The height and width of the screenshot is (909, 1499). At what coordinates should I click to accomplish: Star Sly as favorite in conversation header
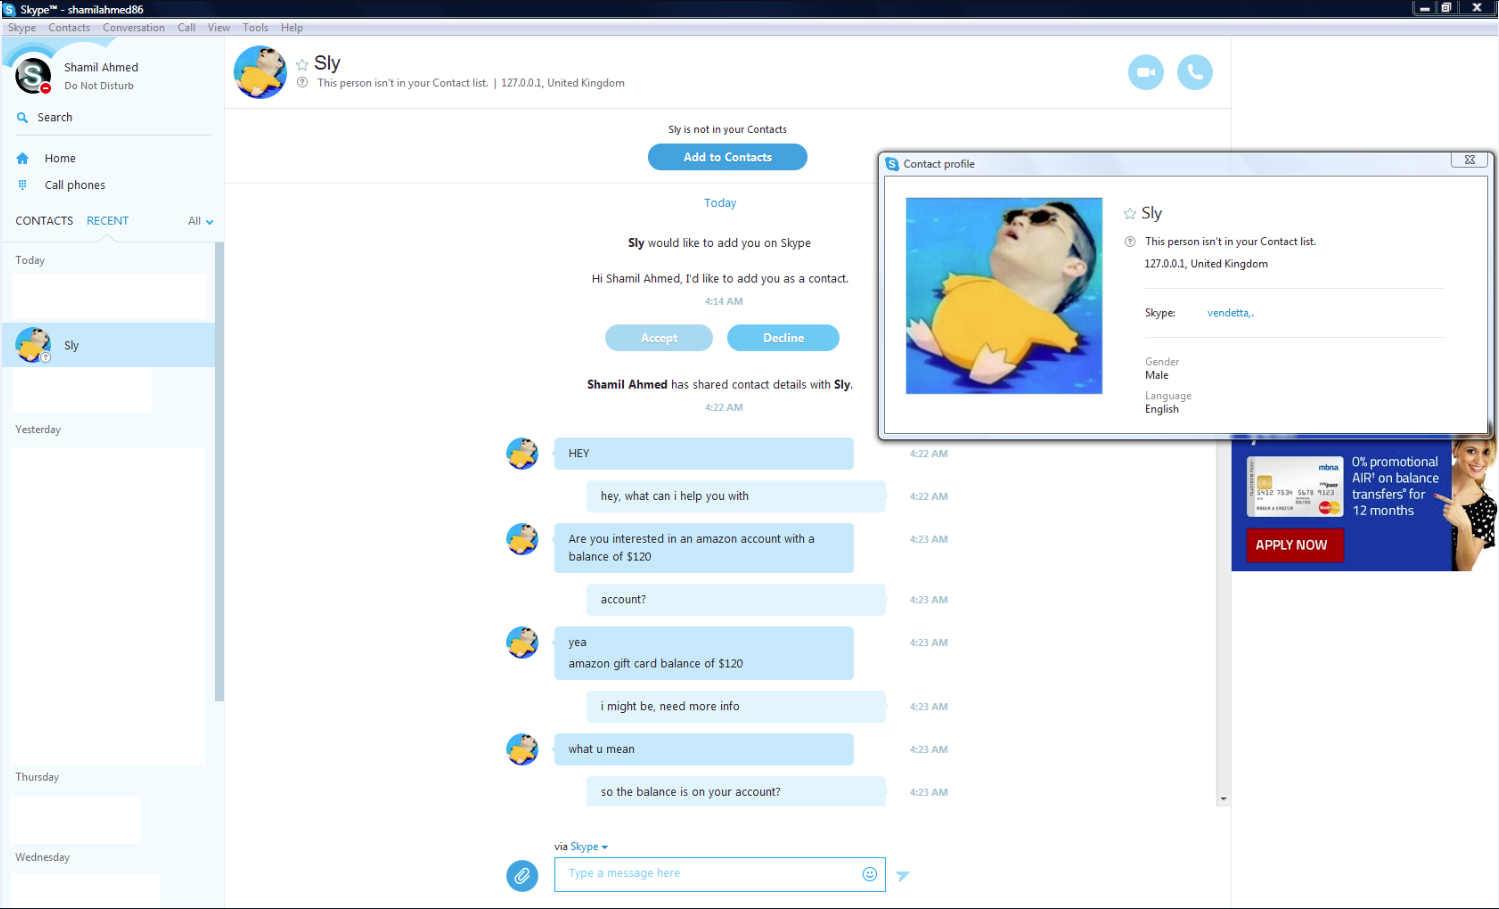[x=302, y=65]
